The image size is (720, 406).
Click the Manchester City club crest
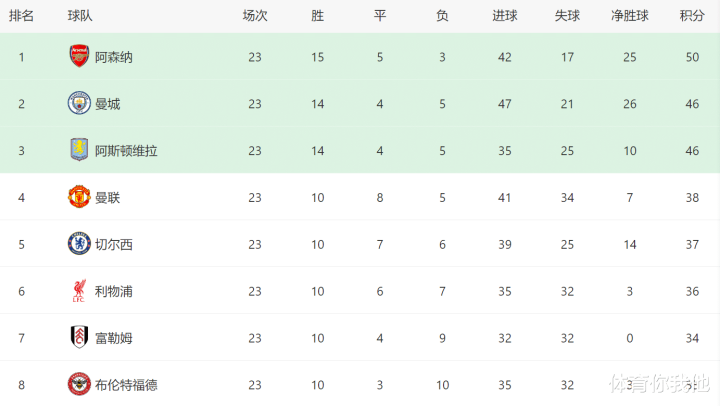(79, 104)
